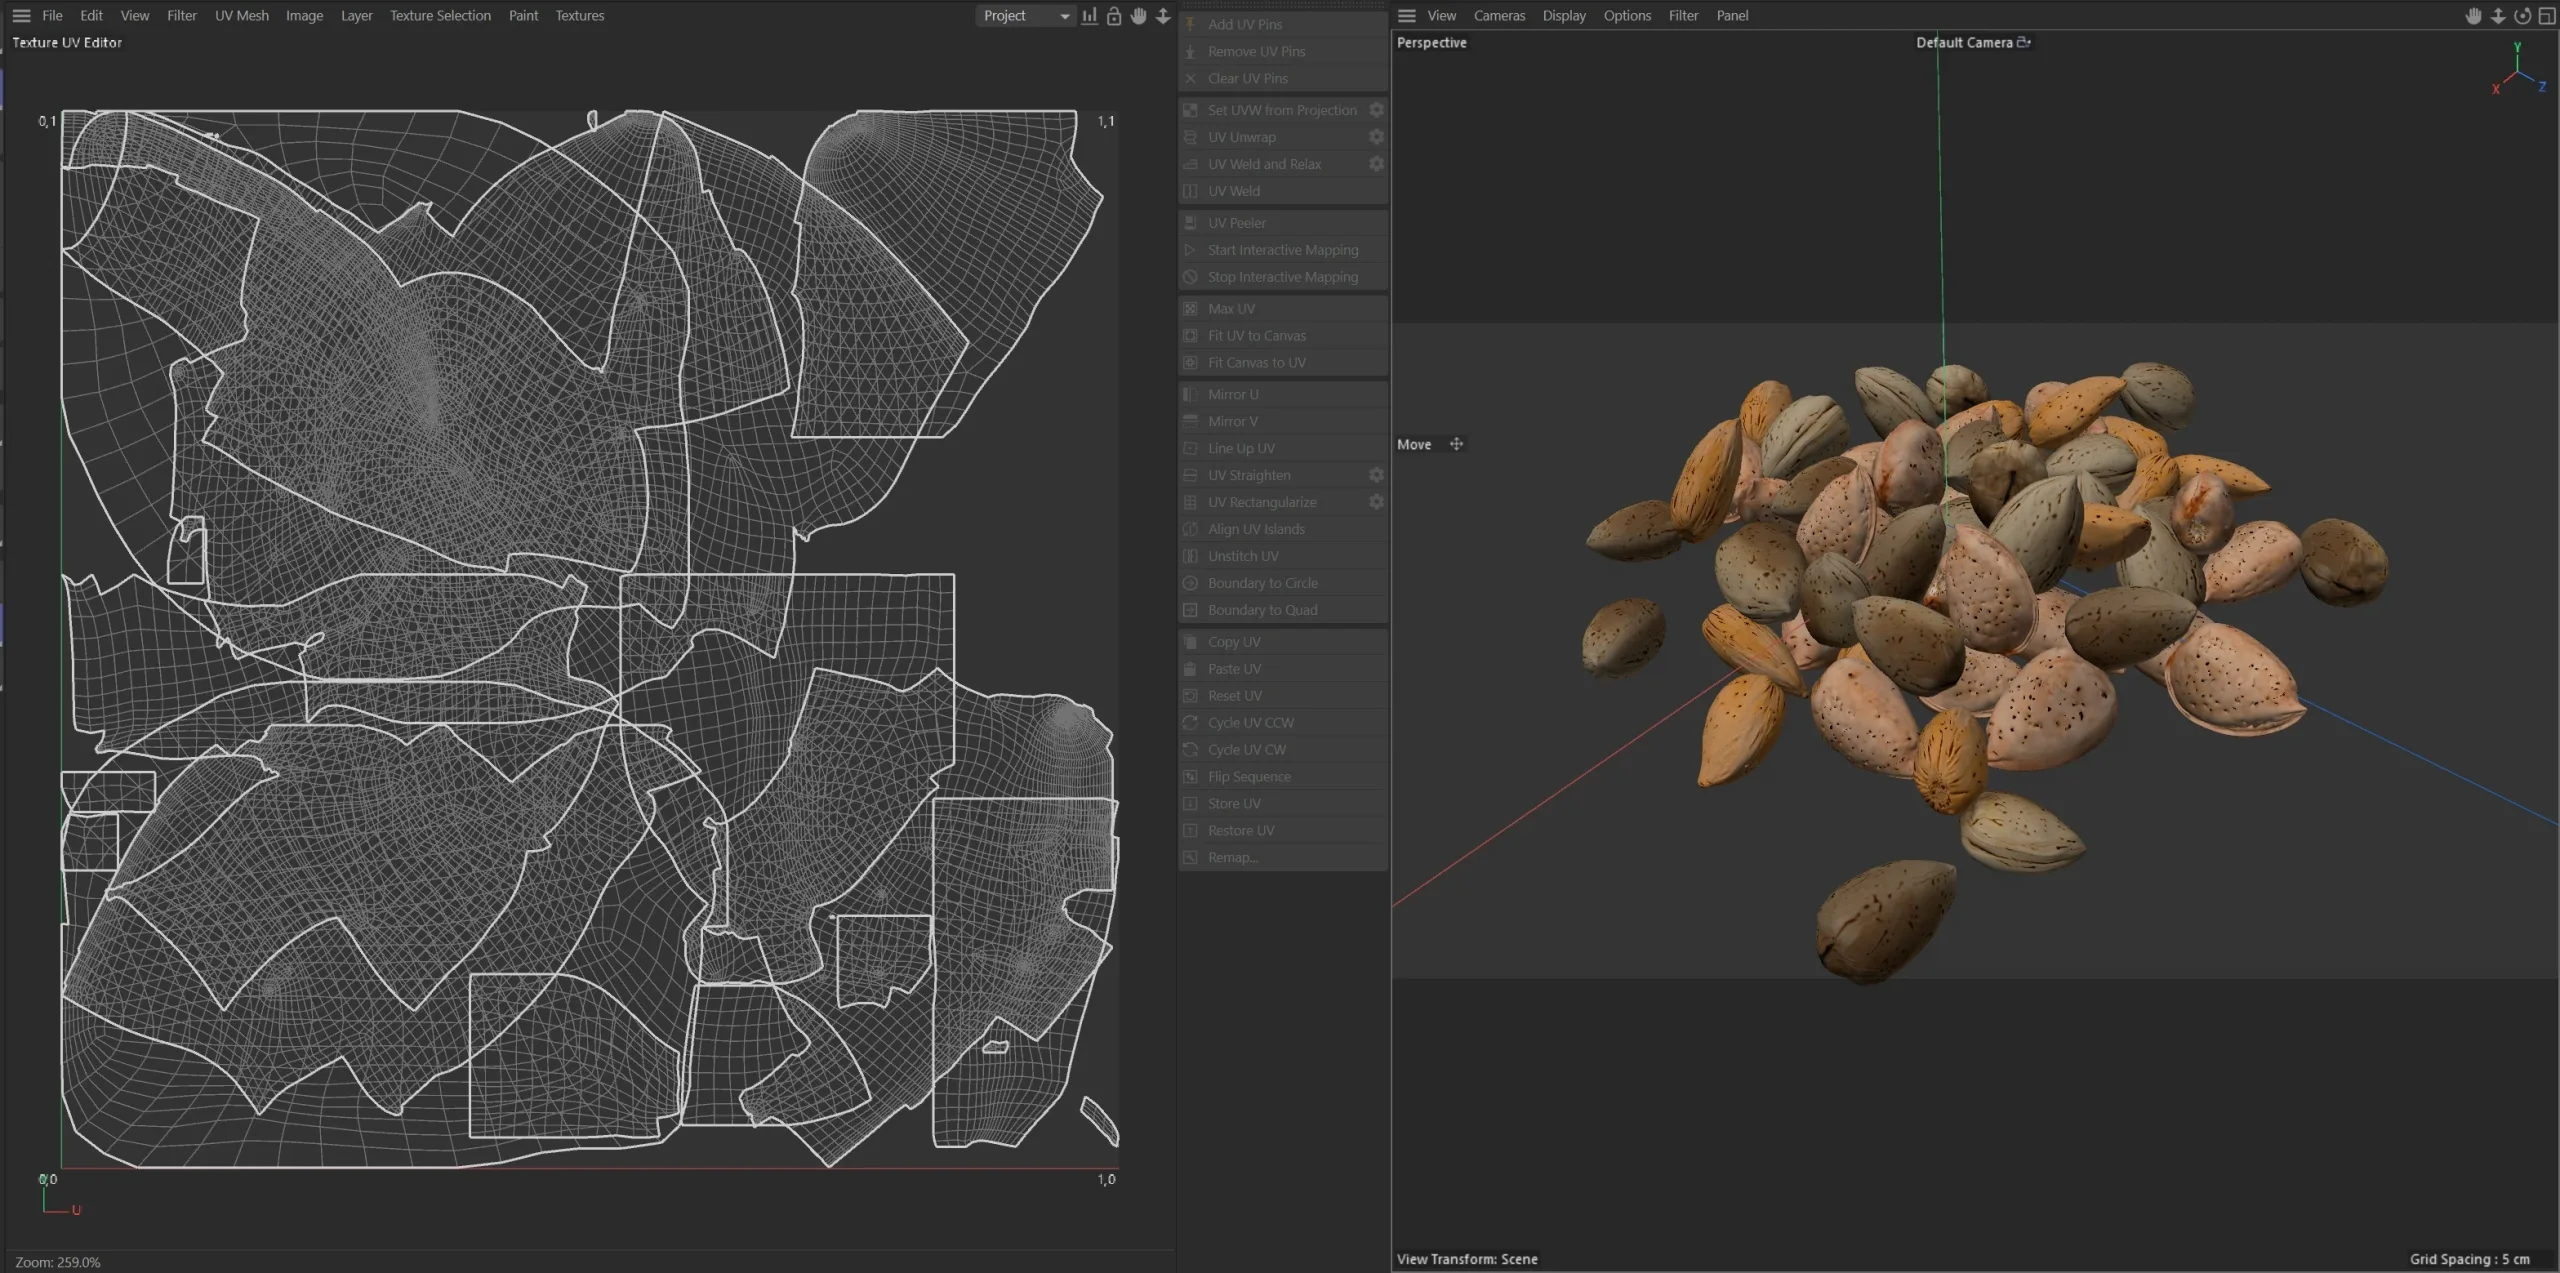Screen dimensions: 2560x1273
Task: Click the Boundary to Circle icon
Action: (x=1190, y=582)
